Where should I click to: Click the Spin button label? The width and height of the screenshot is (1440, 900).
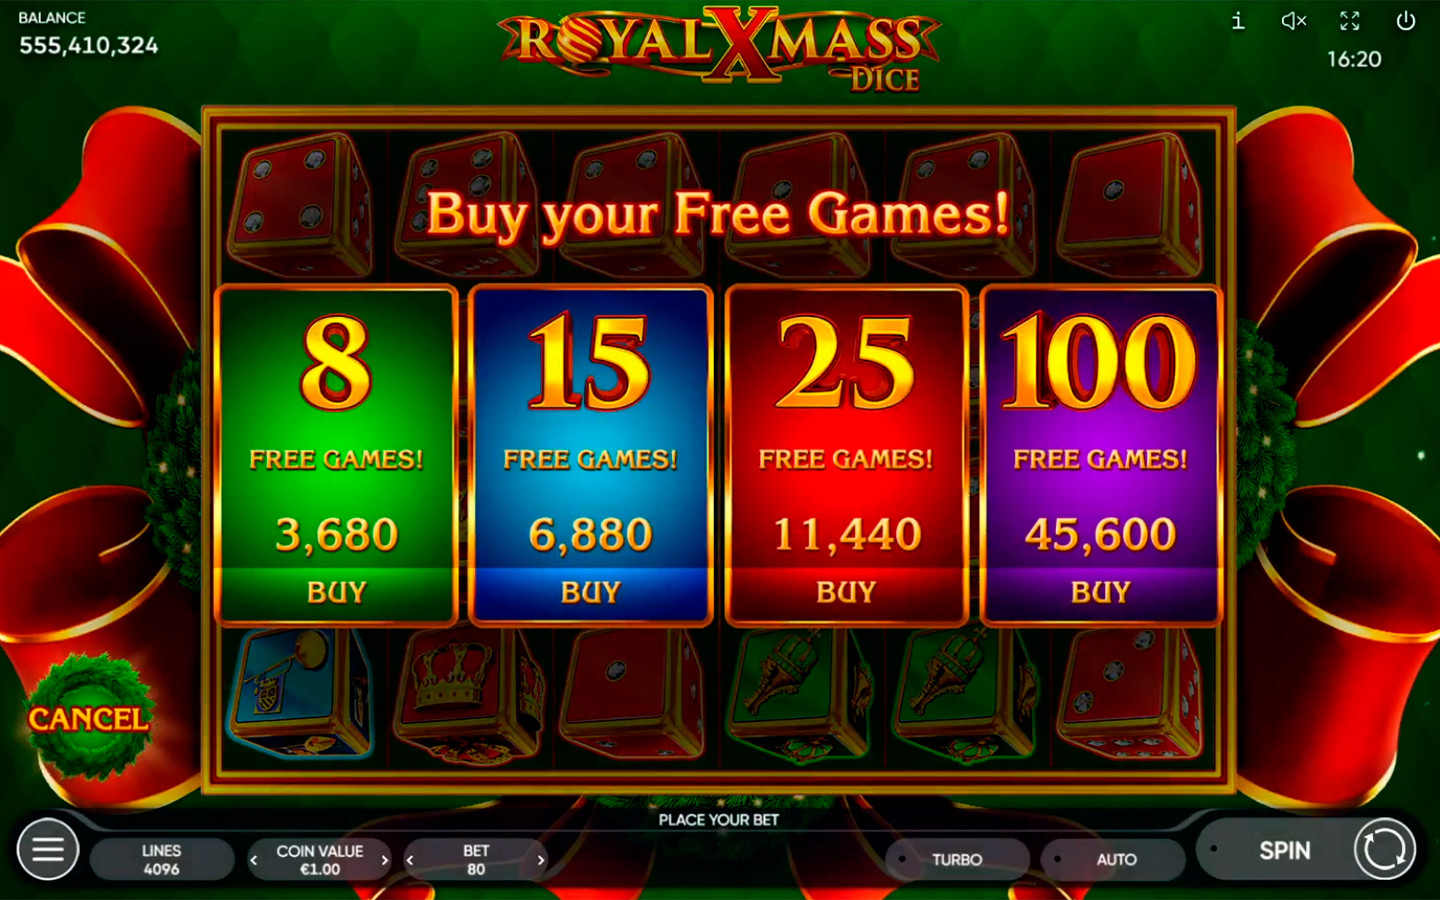(1284, 851)
